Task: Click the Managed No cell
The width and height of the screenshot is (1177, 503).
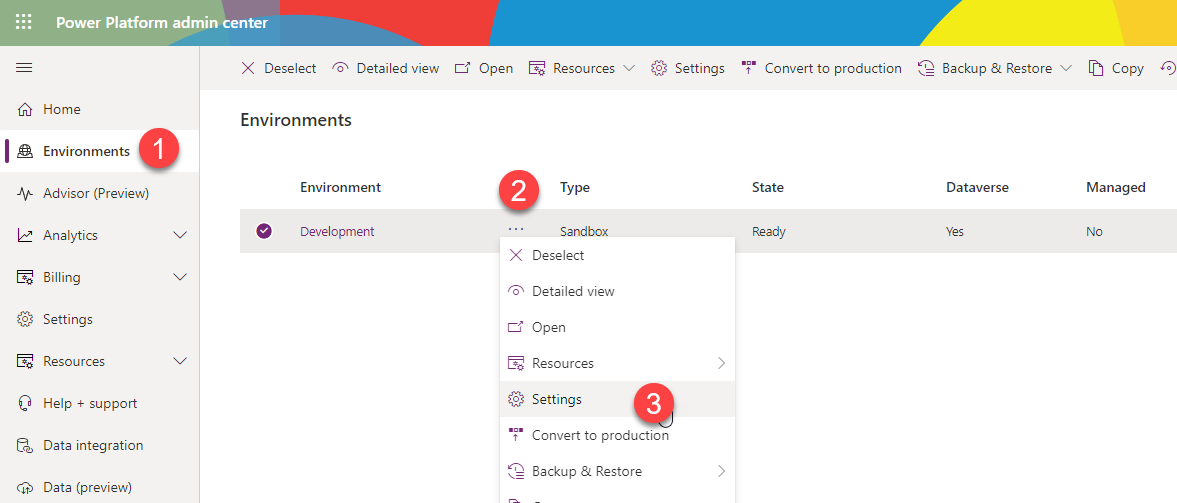Action: pyautogui.click(x=1094, y=231)
